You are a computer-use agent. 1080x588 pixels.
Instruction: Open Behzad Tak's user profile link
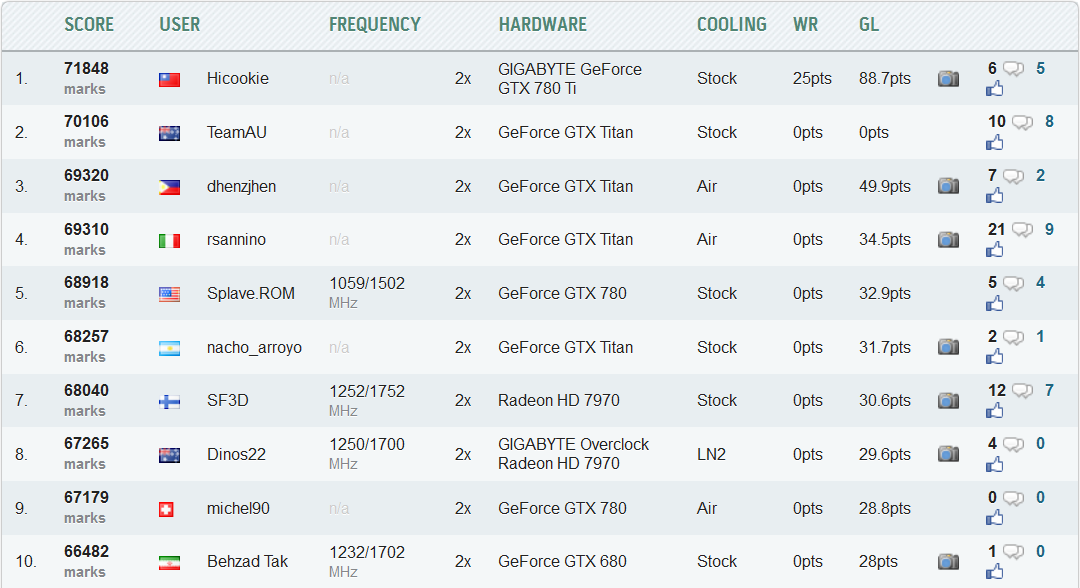coord(247,562)
